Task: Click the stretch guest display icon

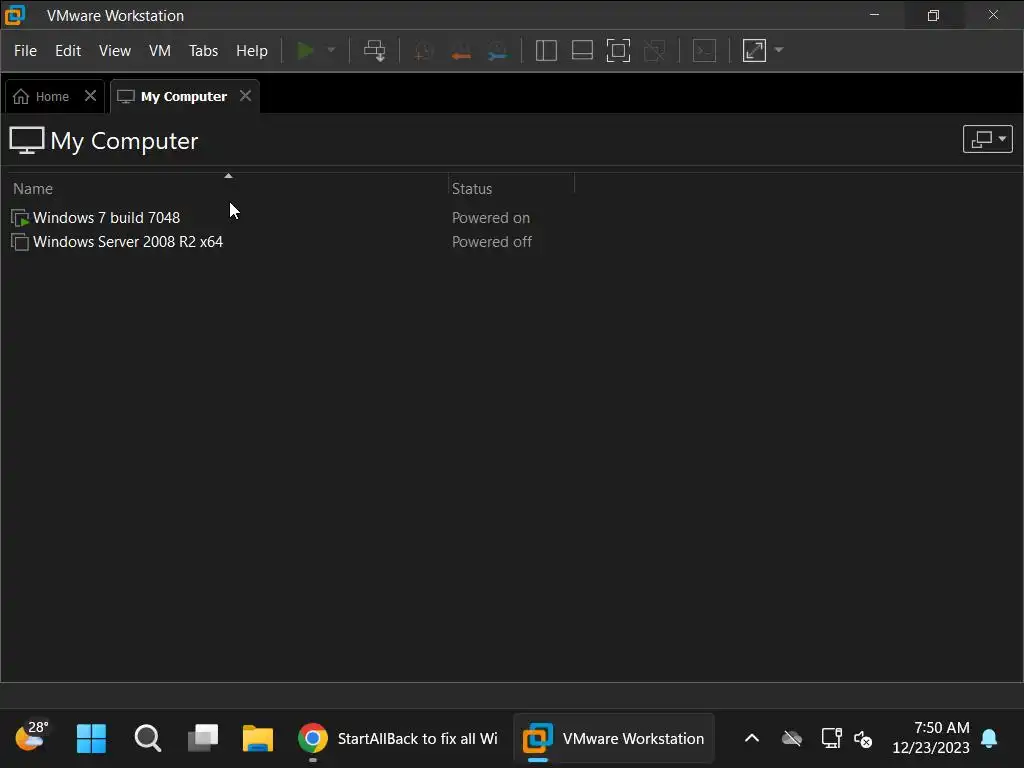Action: coord(754,50)
